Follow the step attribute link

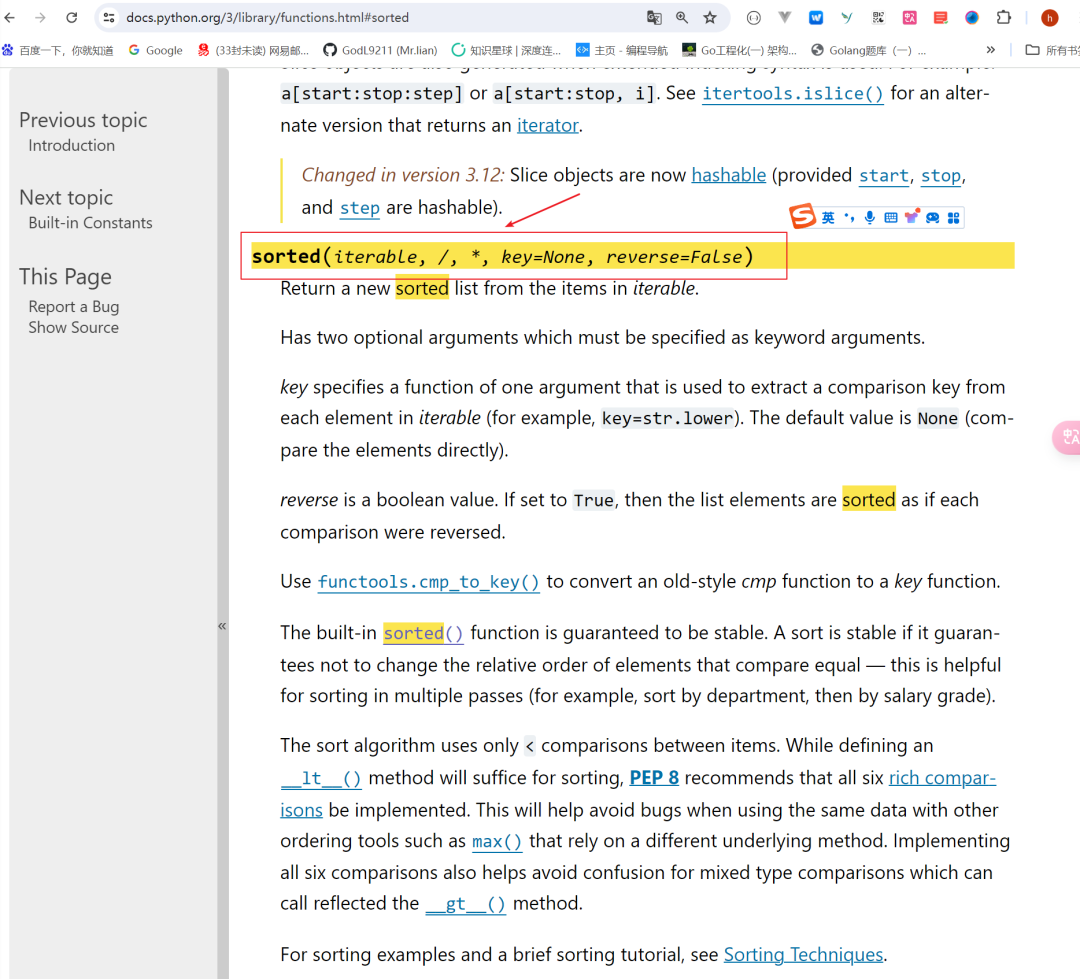pyautogui.click(x=360, y=207)
